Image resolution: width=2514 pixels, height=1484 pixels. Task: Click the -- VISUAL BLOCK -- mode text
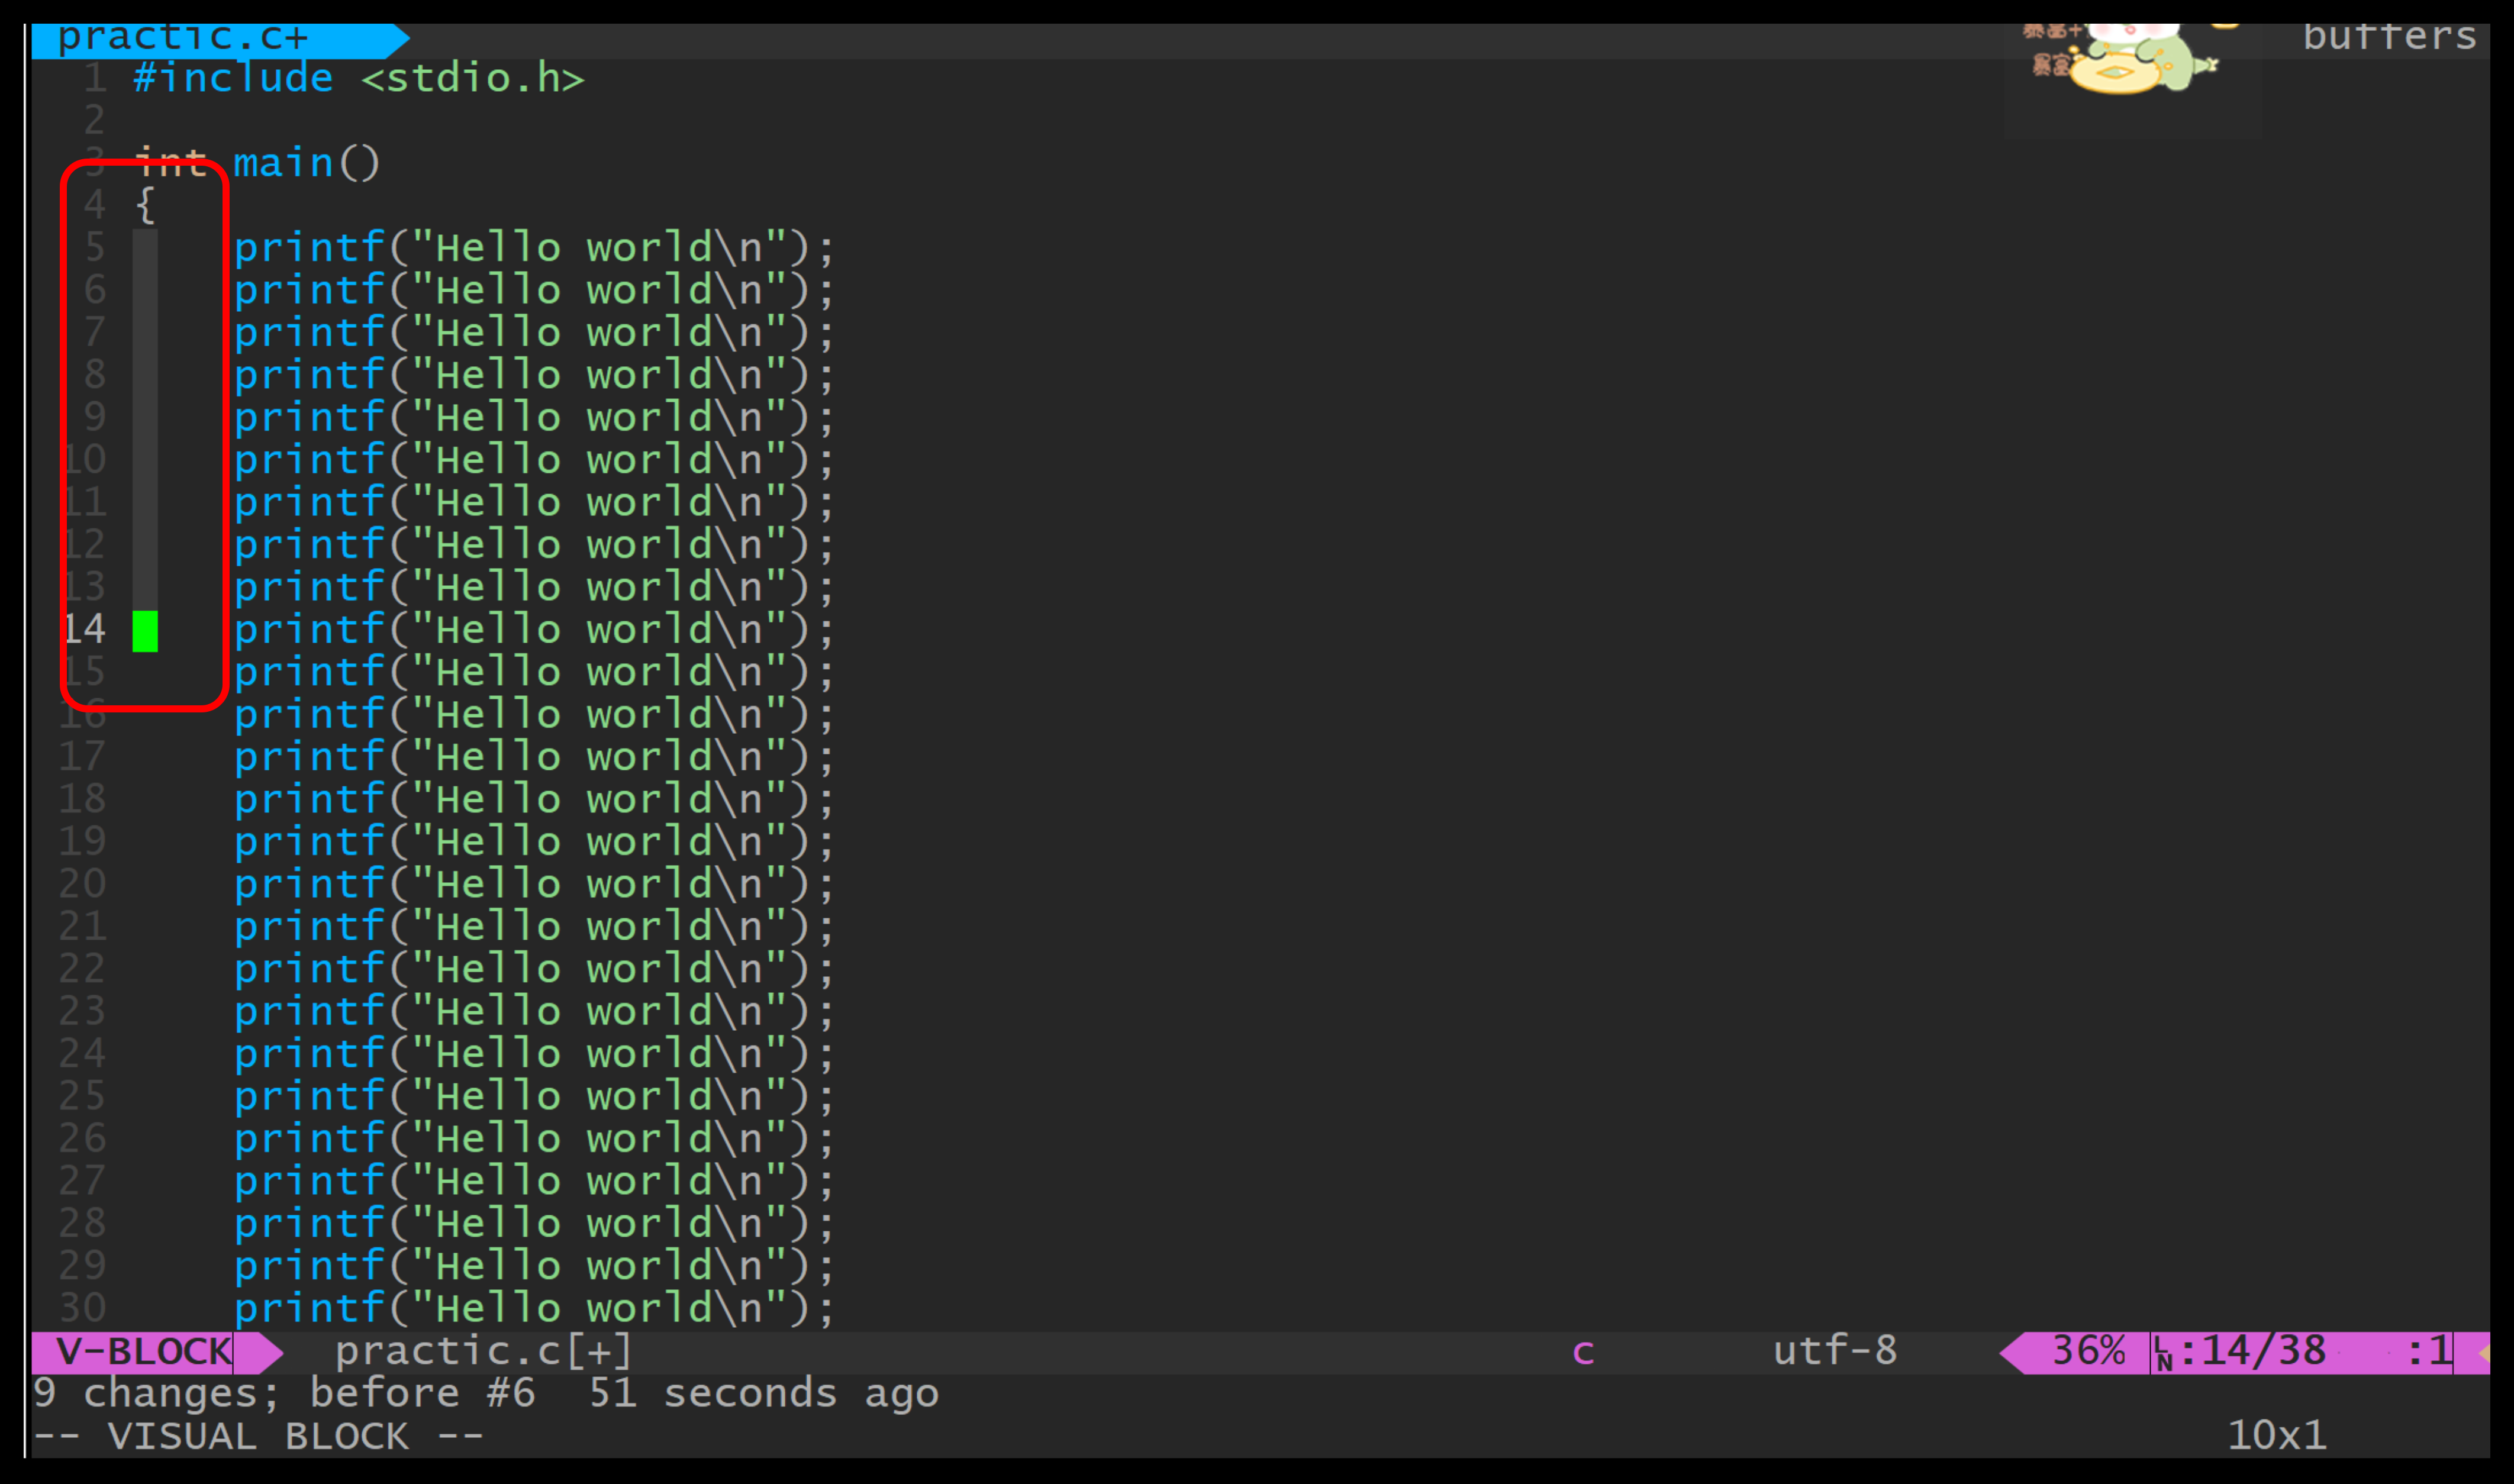tap(258, 1437)
